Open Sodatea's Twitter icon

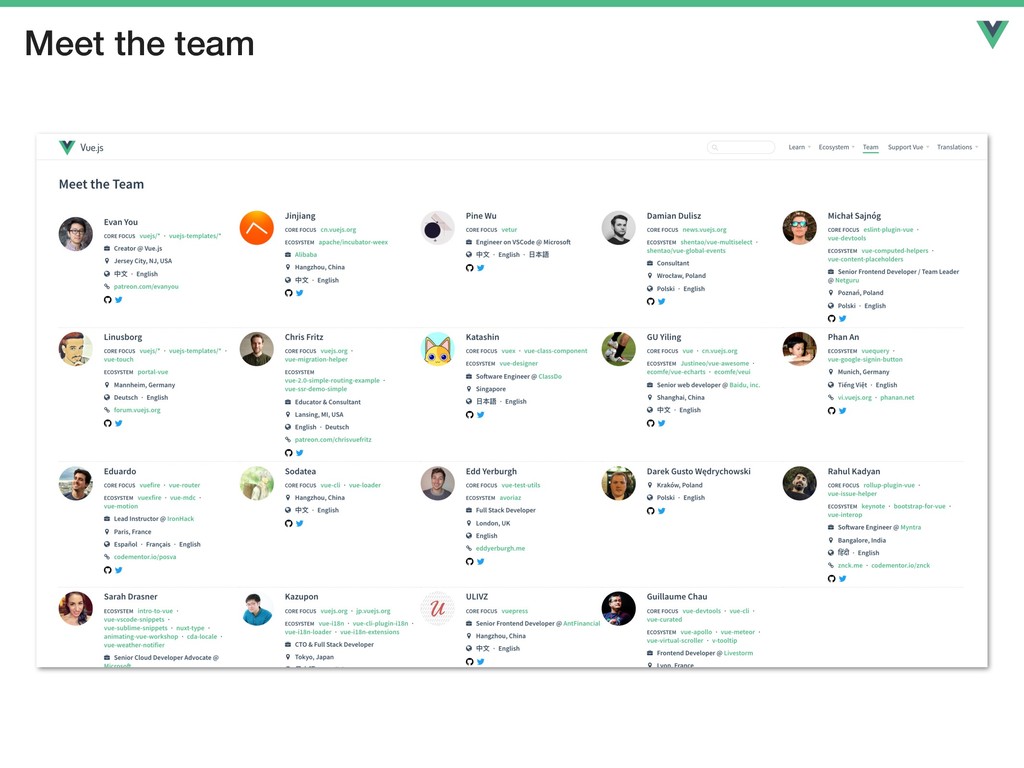click(x=300, y=523)
